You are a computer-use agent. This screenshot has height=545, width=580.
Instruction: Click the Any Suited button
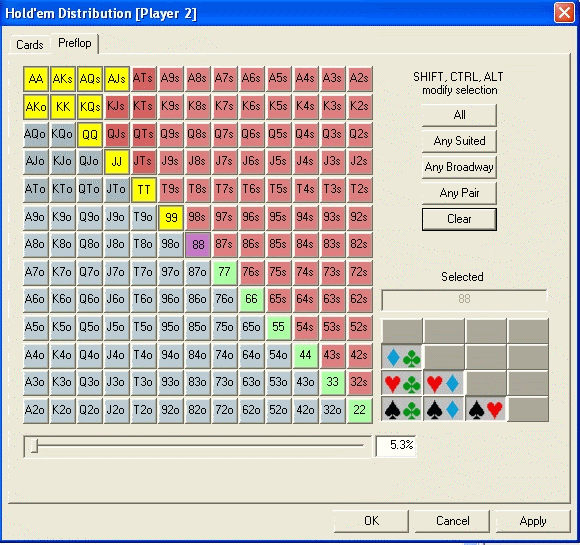pos(459,141)
